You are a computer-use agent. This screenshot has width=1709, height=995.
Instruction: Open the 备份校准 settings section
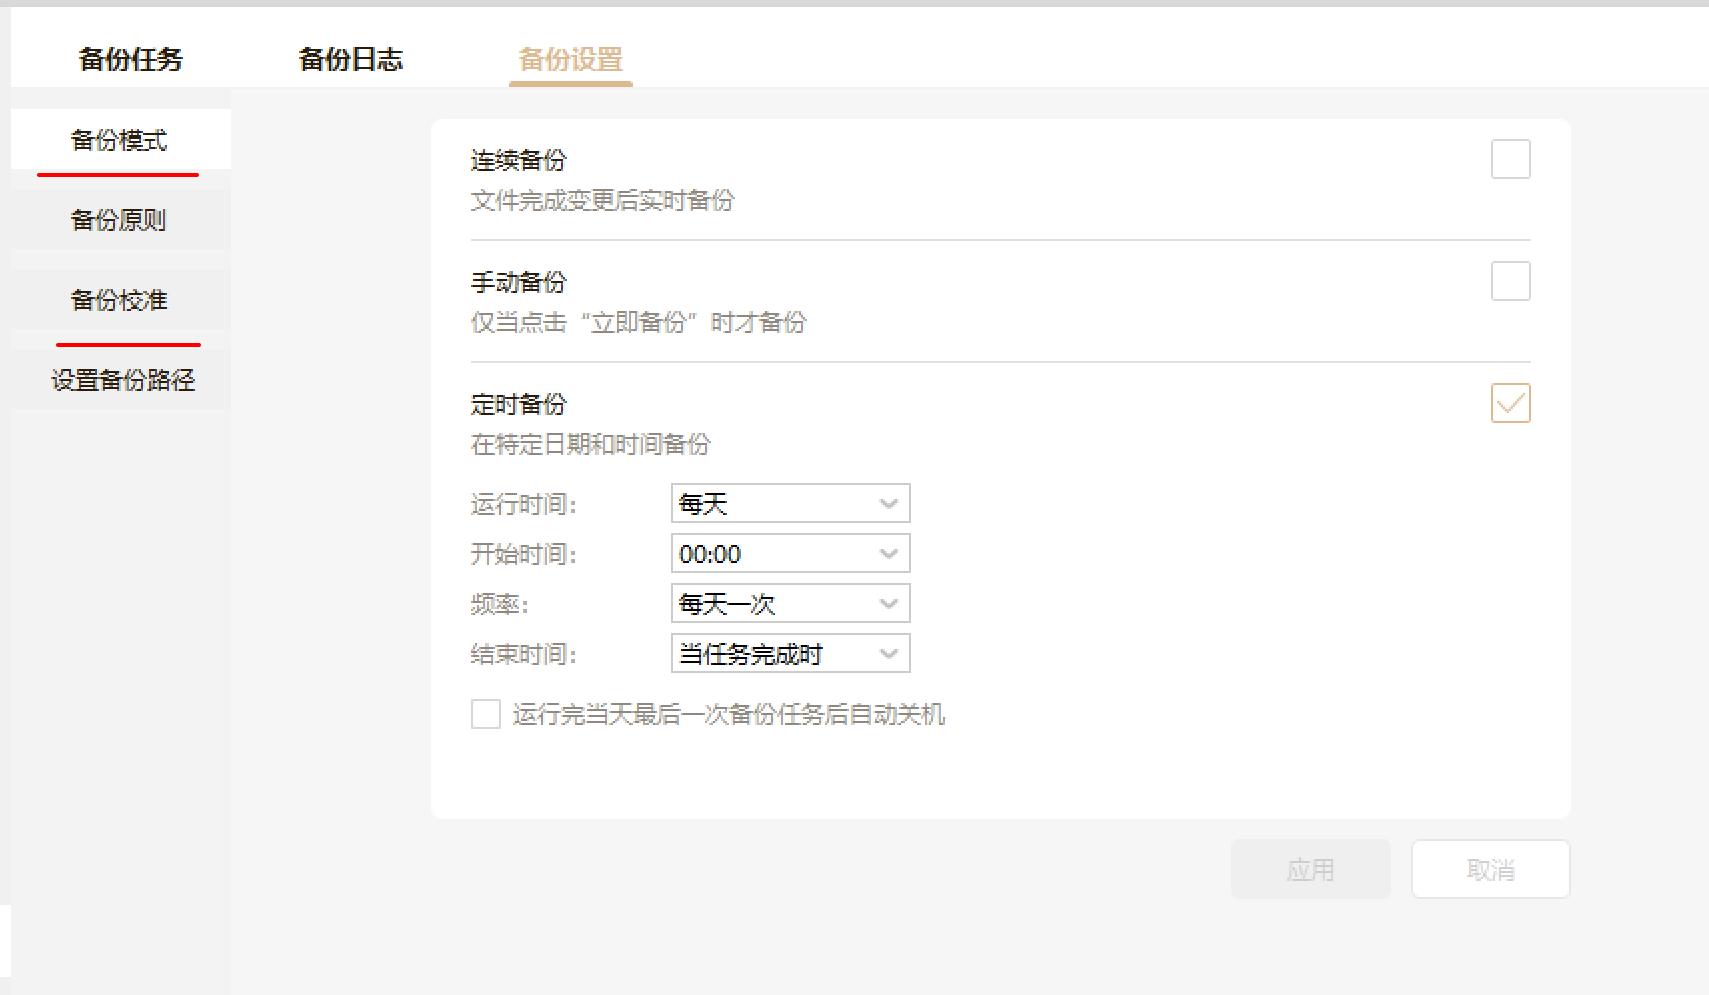[119, 299]
